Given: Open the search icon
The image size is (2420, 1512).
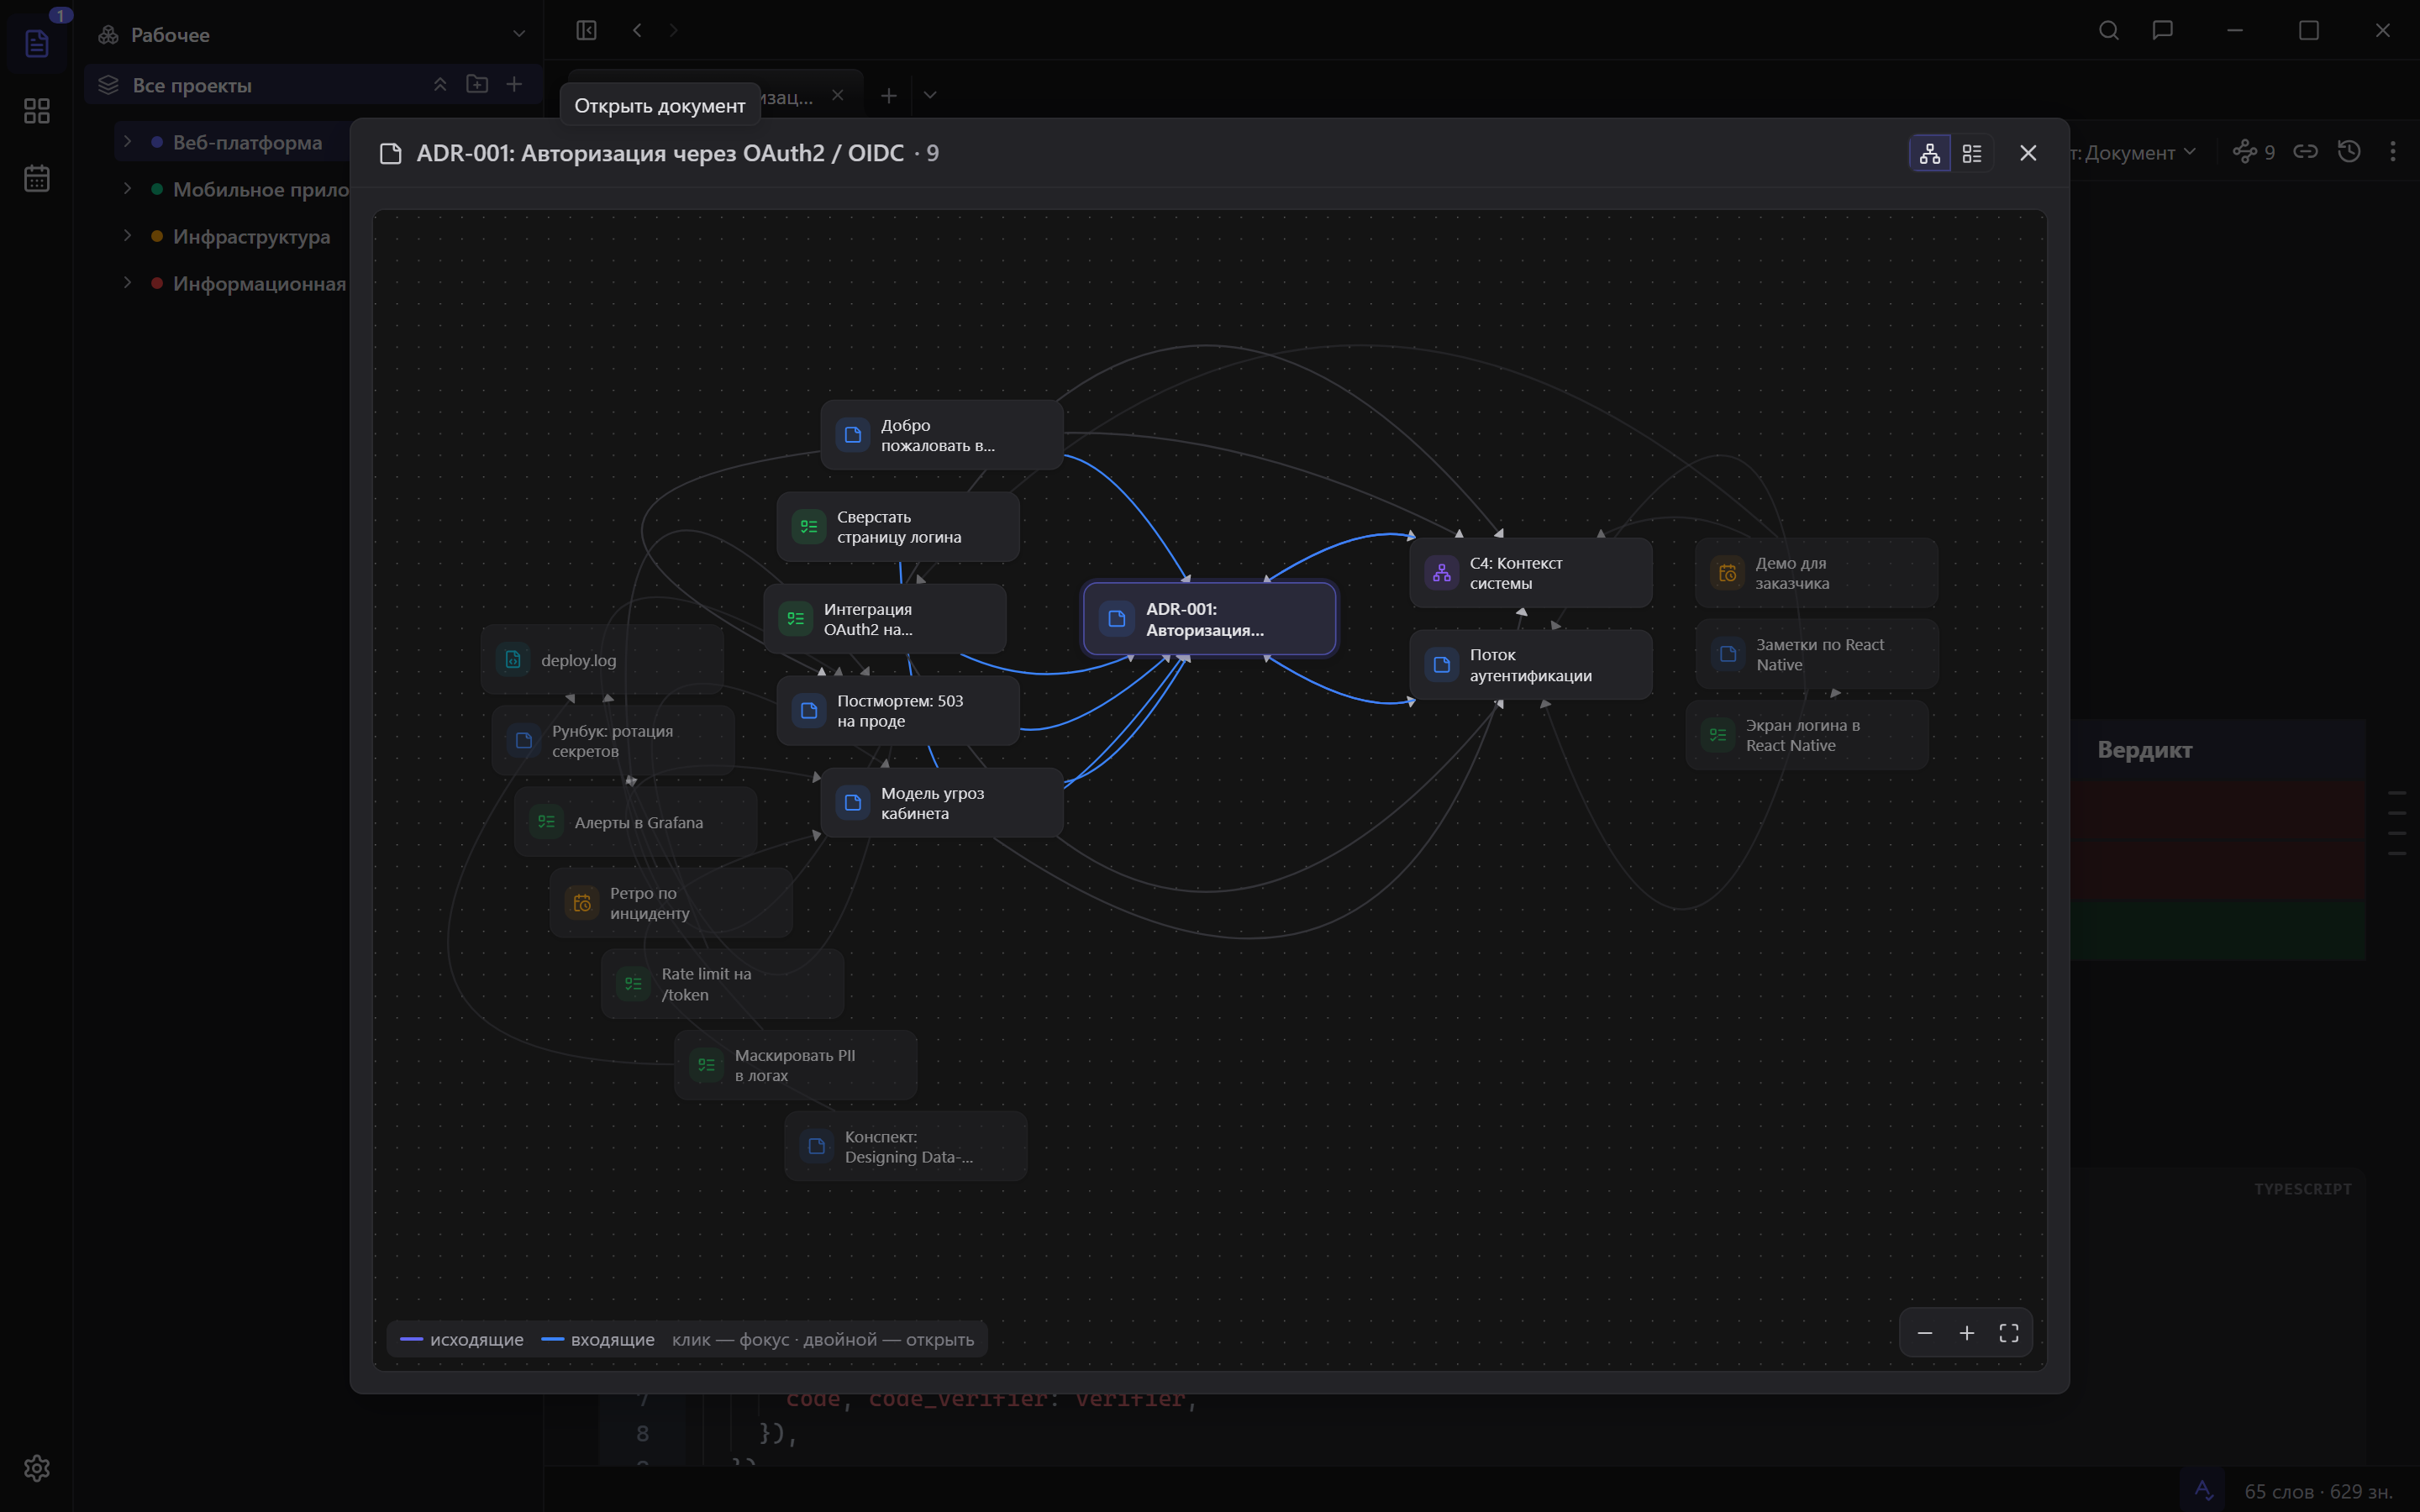Looking at the screenshot, I should 2108,30.
